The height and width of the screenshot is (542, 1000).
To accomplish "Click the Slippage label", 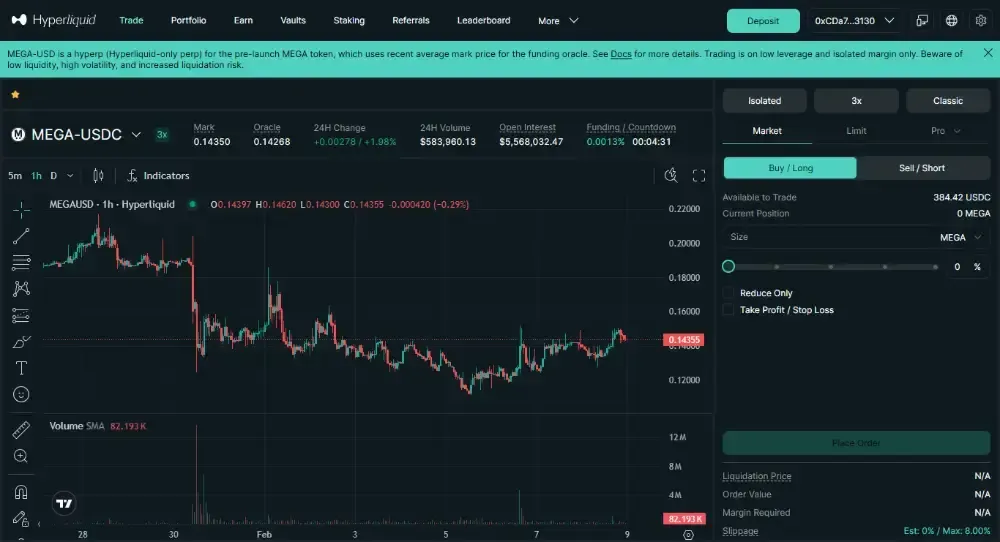I will coord(740,531).
